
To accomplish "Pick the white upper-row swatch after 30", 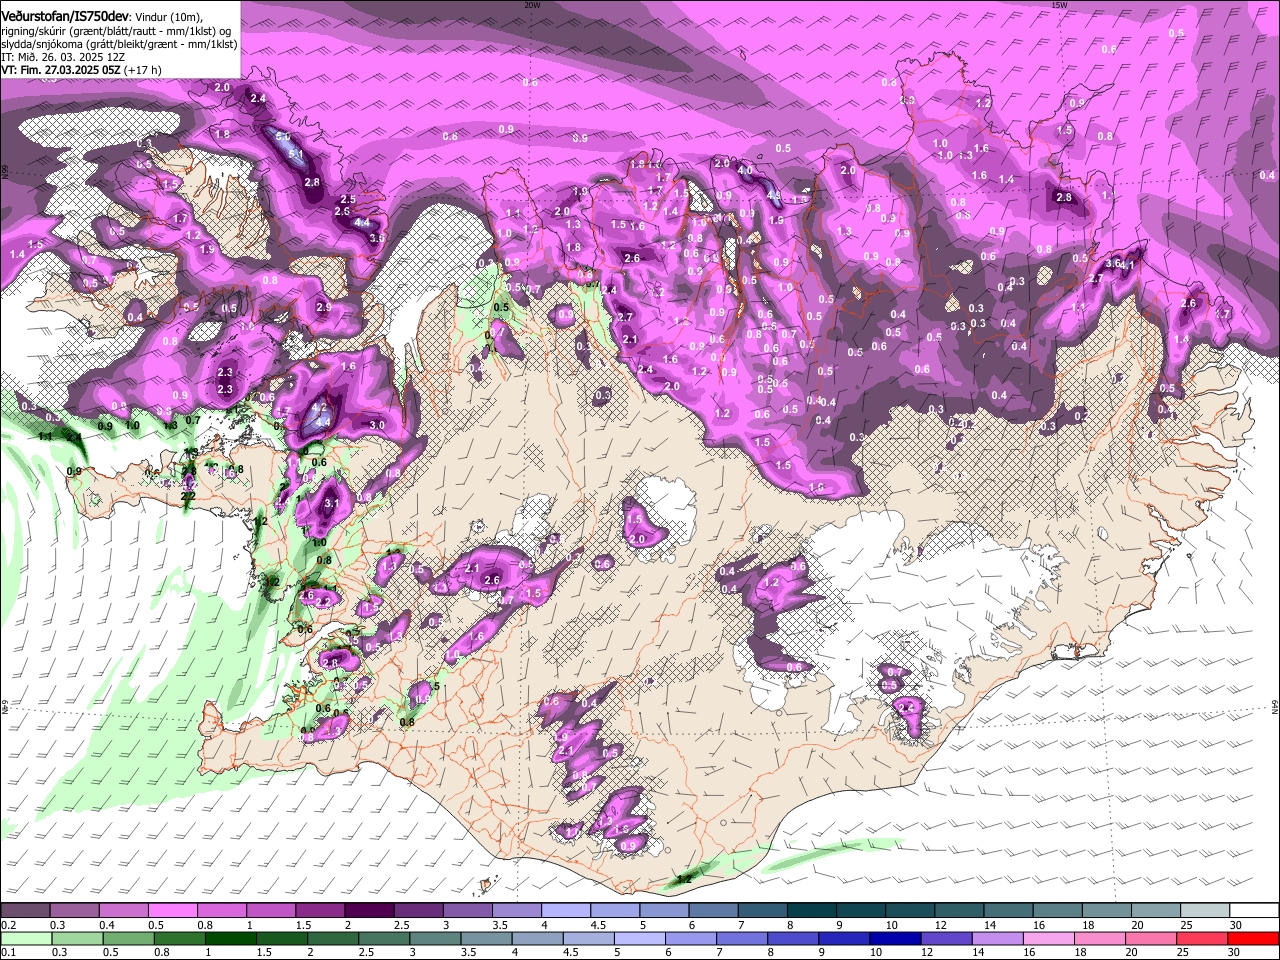I will coord(1254,911).
